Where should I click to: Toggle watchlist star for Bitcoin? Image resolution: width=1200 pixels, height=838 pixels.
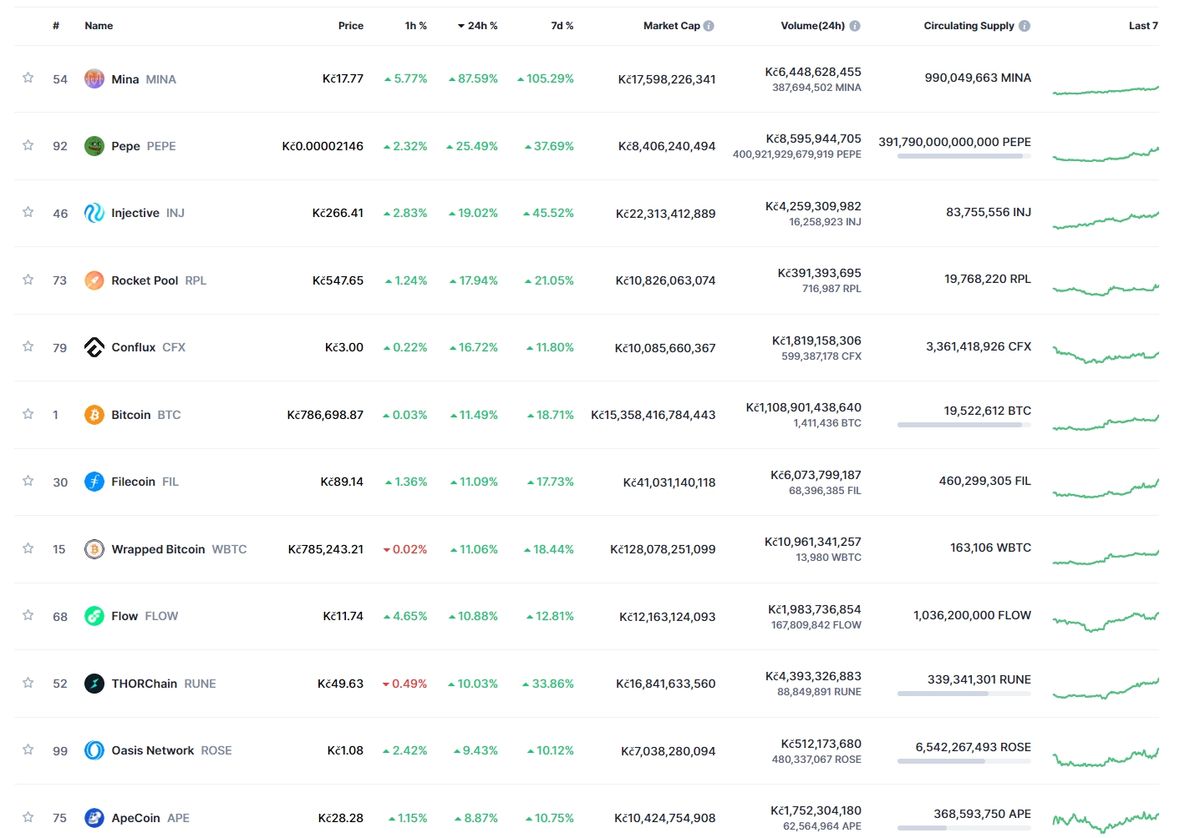28,414
